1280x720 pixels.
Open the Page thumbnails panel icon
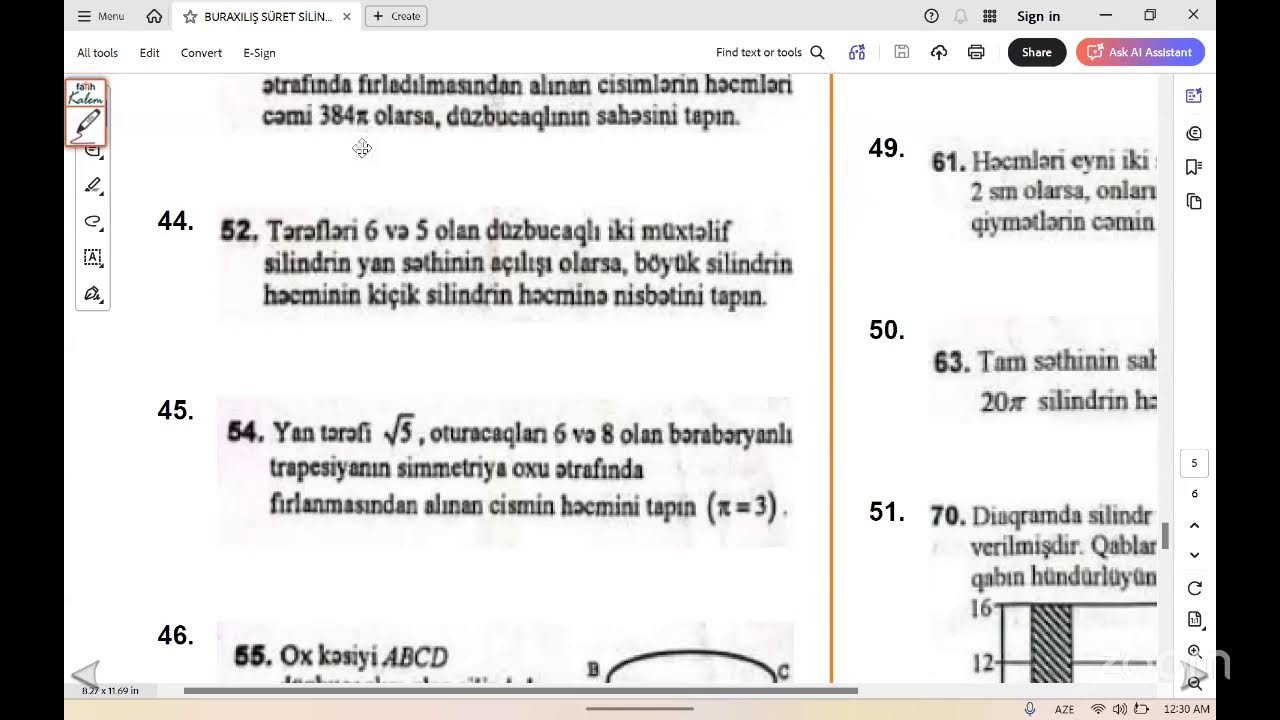(1193, 202)
